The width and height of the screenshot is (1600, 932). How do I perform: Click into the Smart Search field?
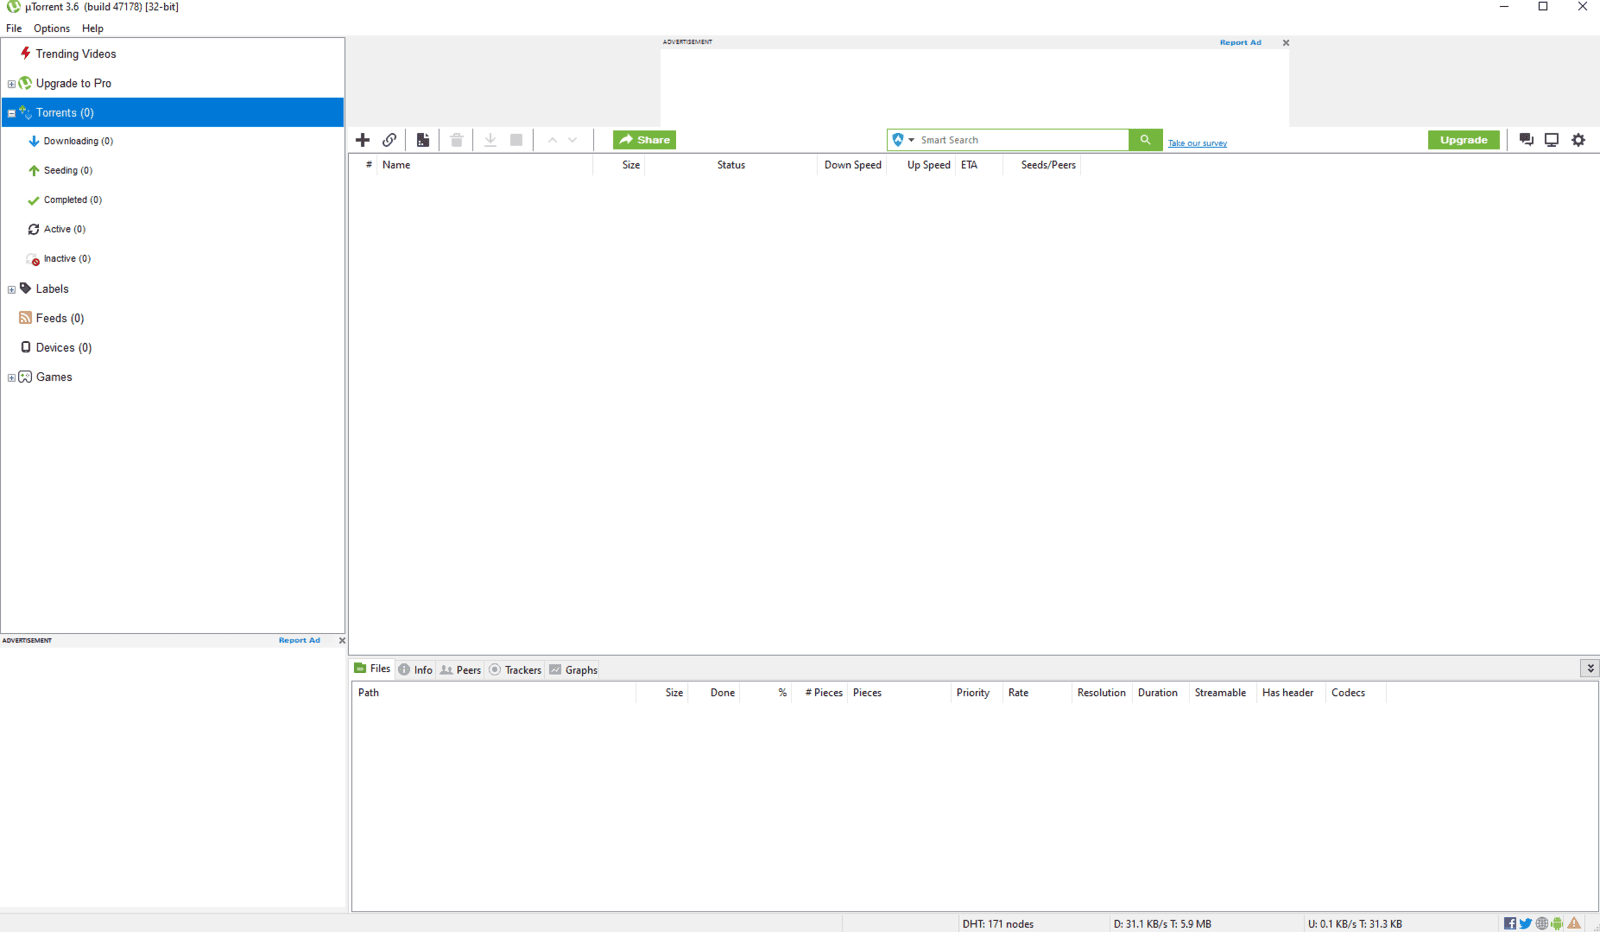point(1022,140)
